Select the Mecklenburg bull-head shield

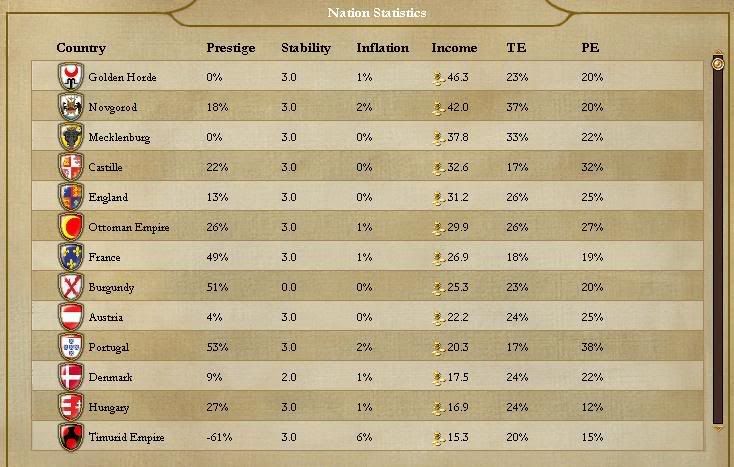click(x=71, y=137)
